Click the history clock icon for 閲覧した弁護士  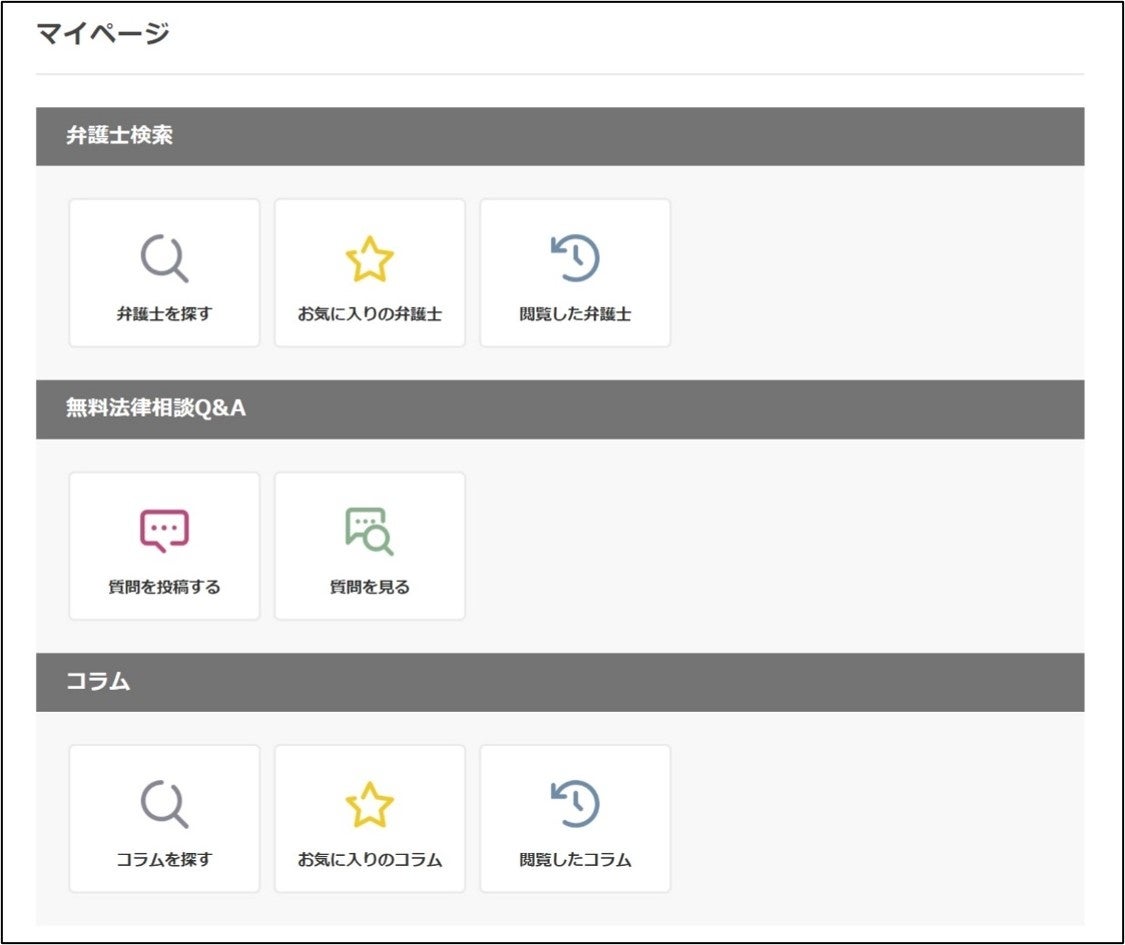(575, 258)
